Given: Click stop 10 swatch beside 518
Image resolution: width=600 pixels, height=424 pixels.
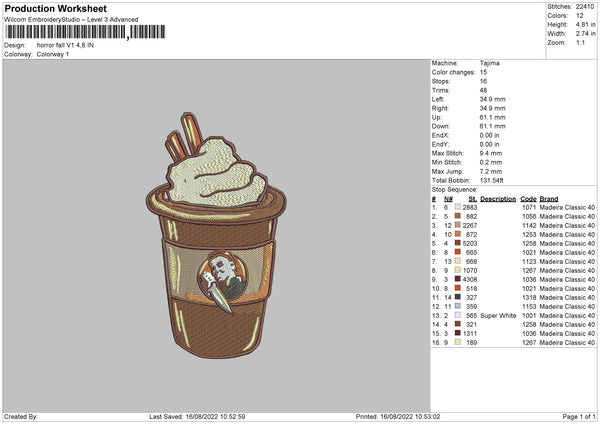Looking at the screenshot, I should (458, 288).
